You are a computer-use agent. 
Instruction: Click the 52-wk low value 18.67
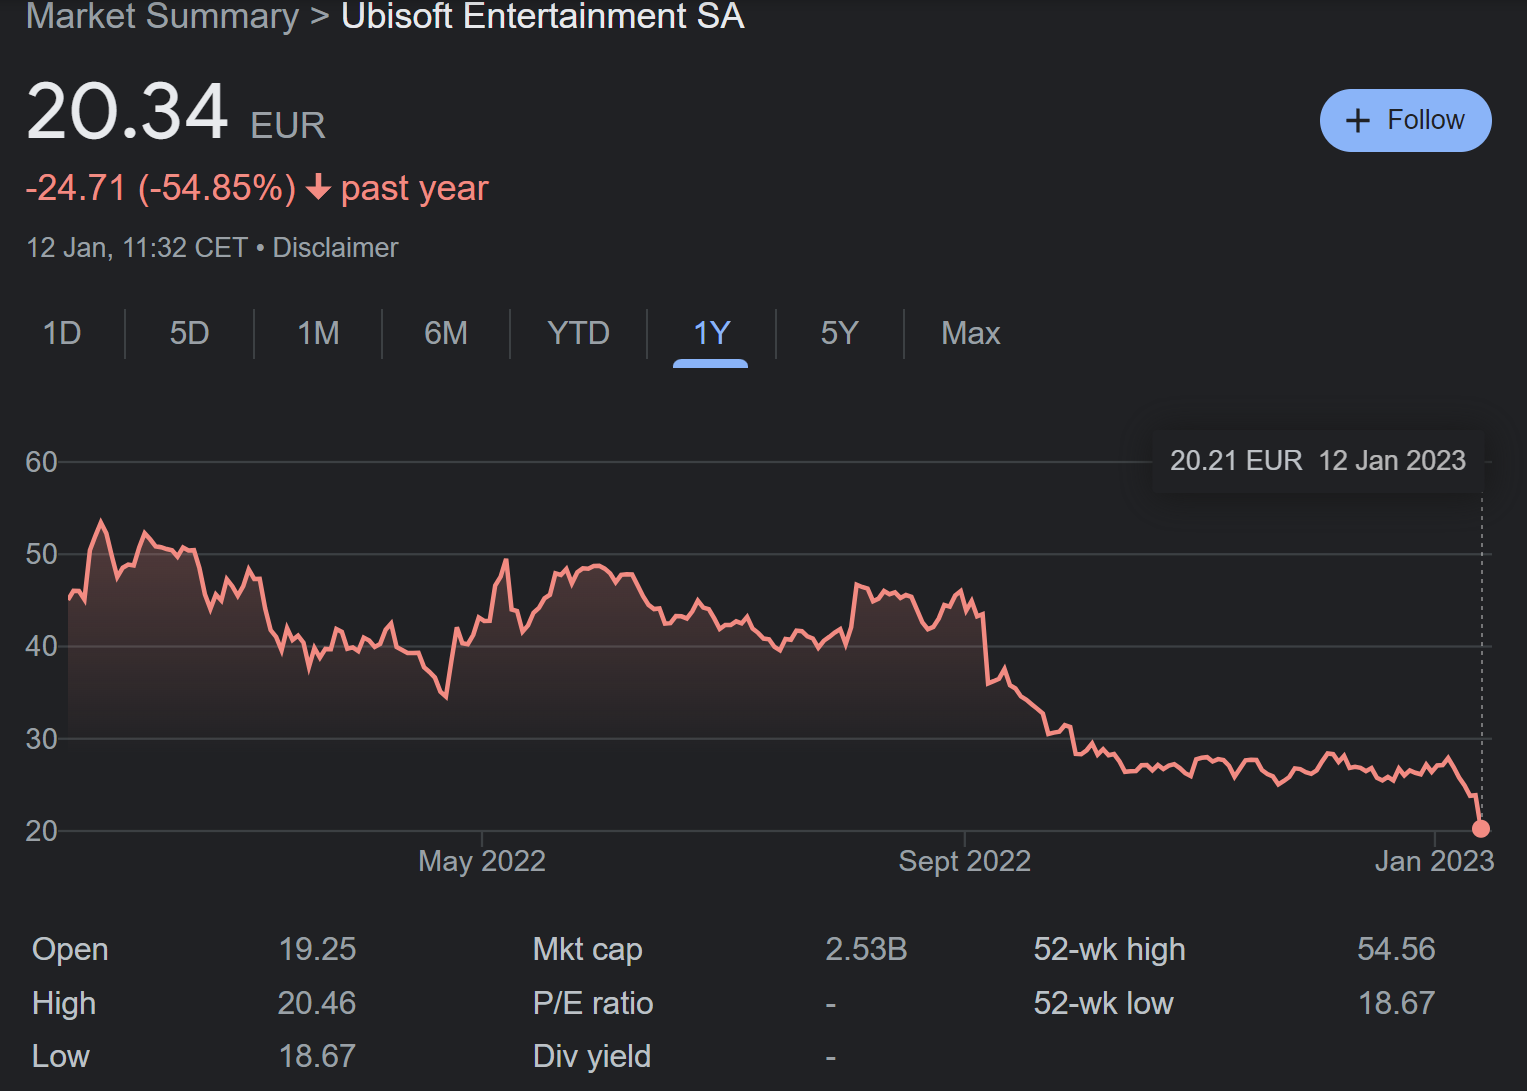click(x=1396, y=1003)
